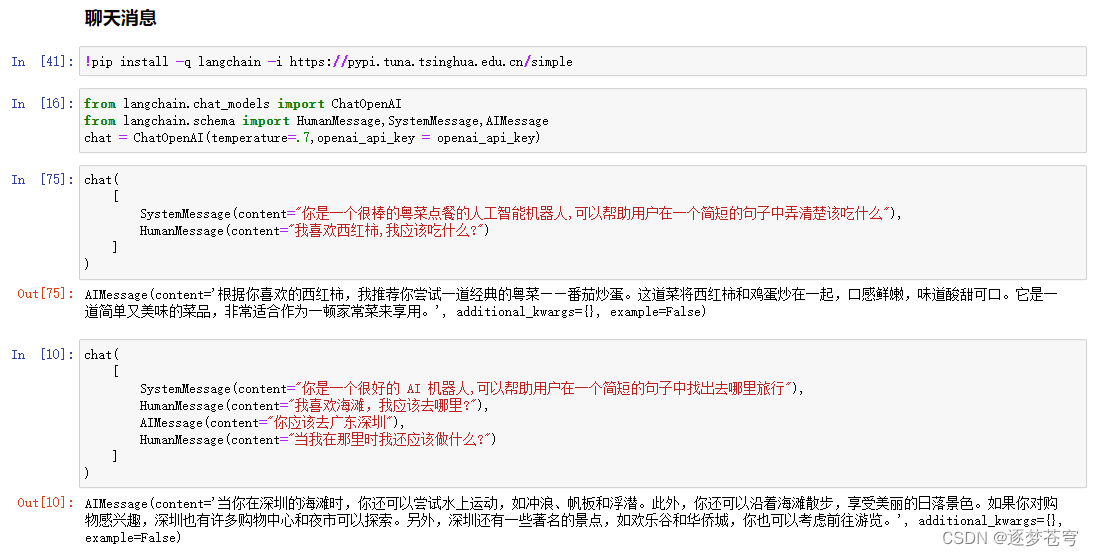Click the line importing HumanMessage,SystemMessage,AIMessage

click(x=316, y=121)
